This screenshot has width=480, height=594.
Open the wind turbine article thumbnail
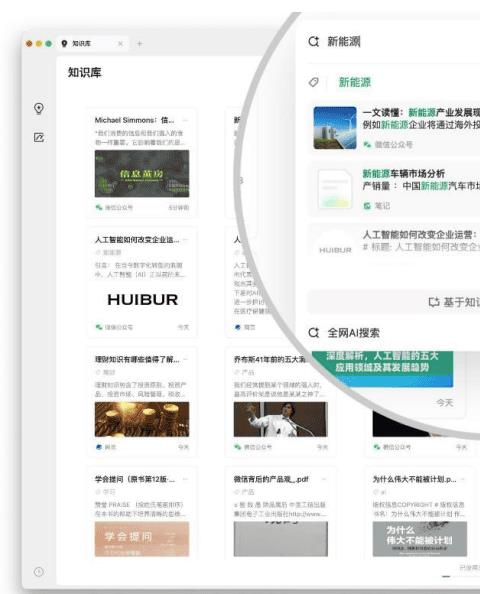point(335,128)
